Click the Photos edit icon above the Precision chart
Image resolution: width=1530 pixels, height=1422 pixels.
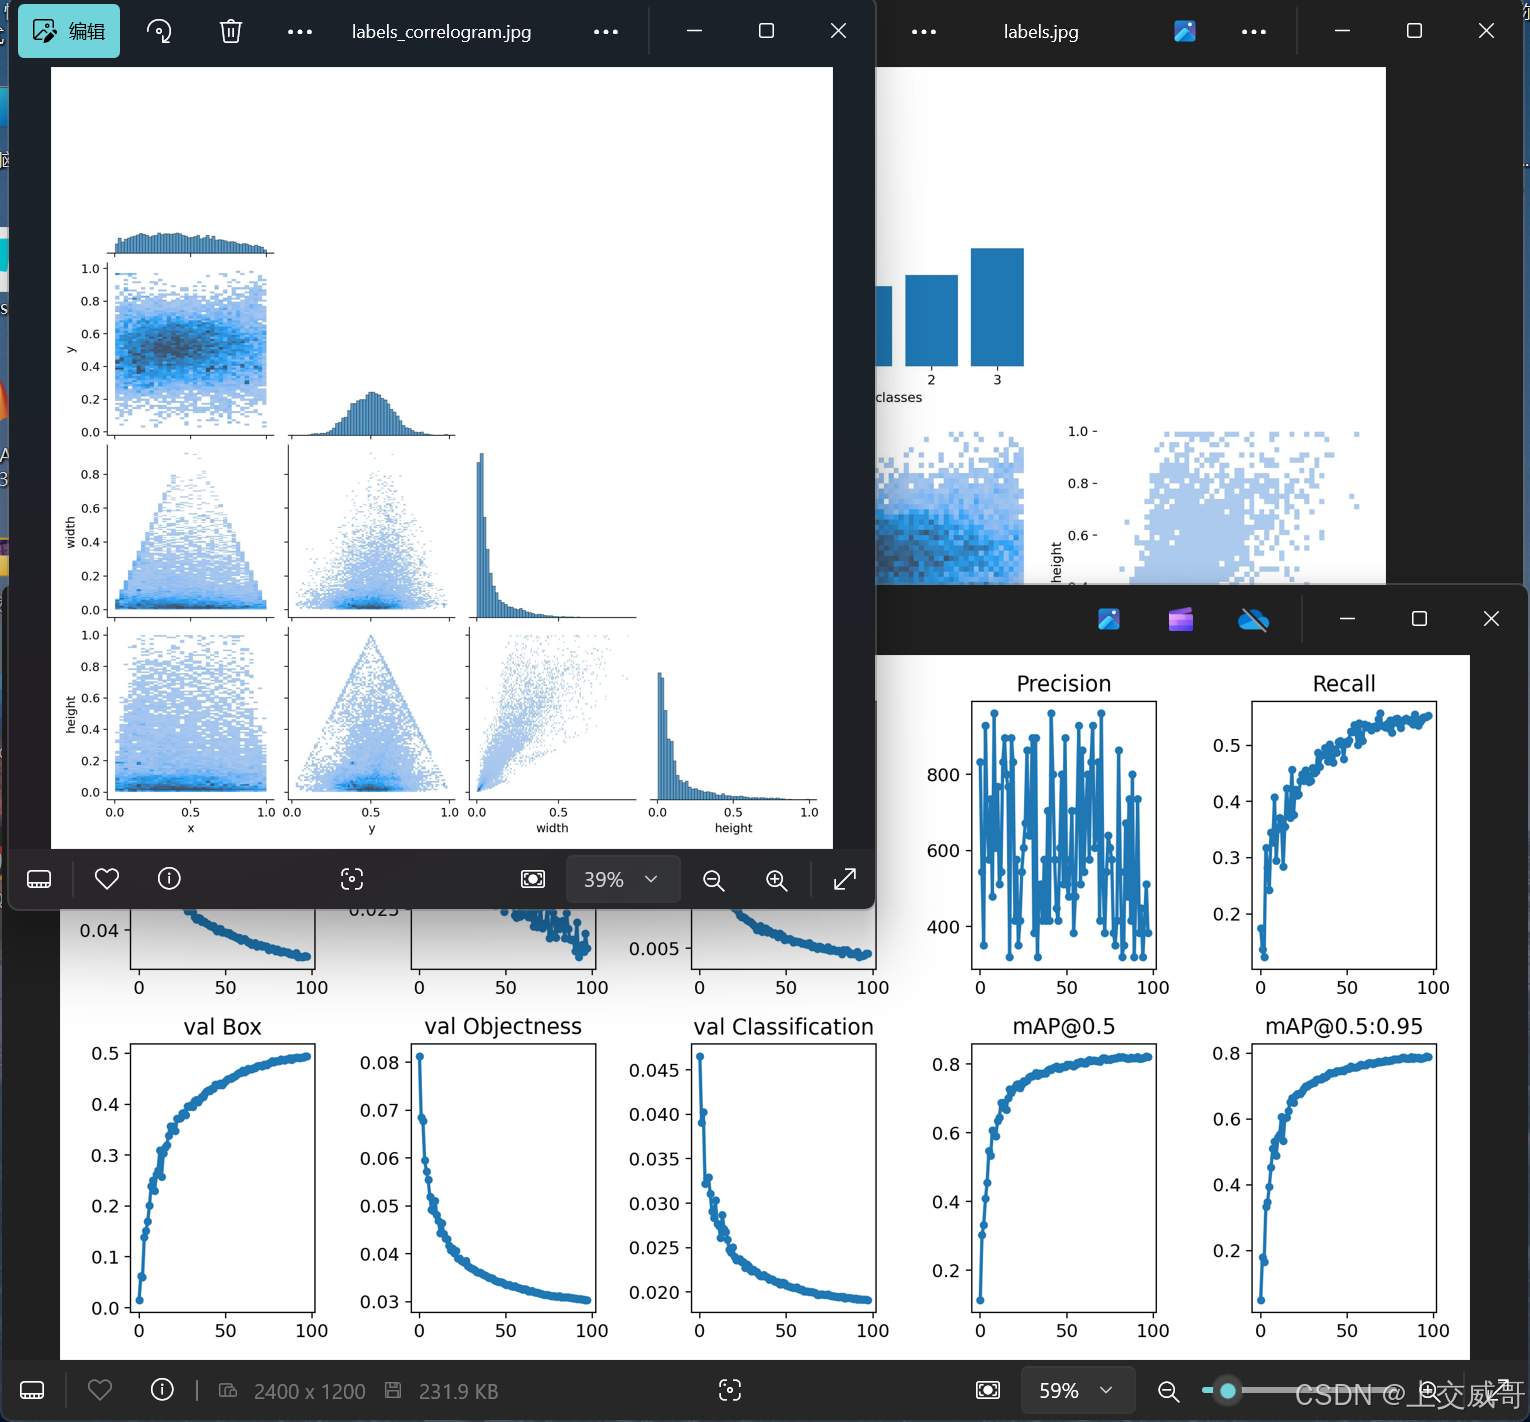click(x=1109, y=619)
